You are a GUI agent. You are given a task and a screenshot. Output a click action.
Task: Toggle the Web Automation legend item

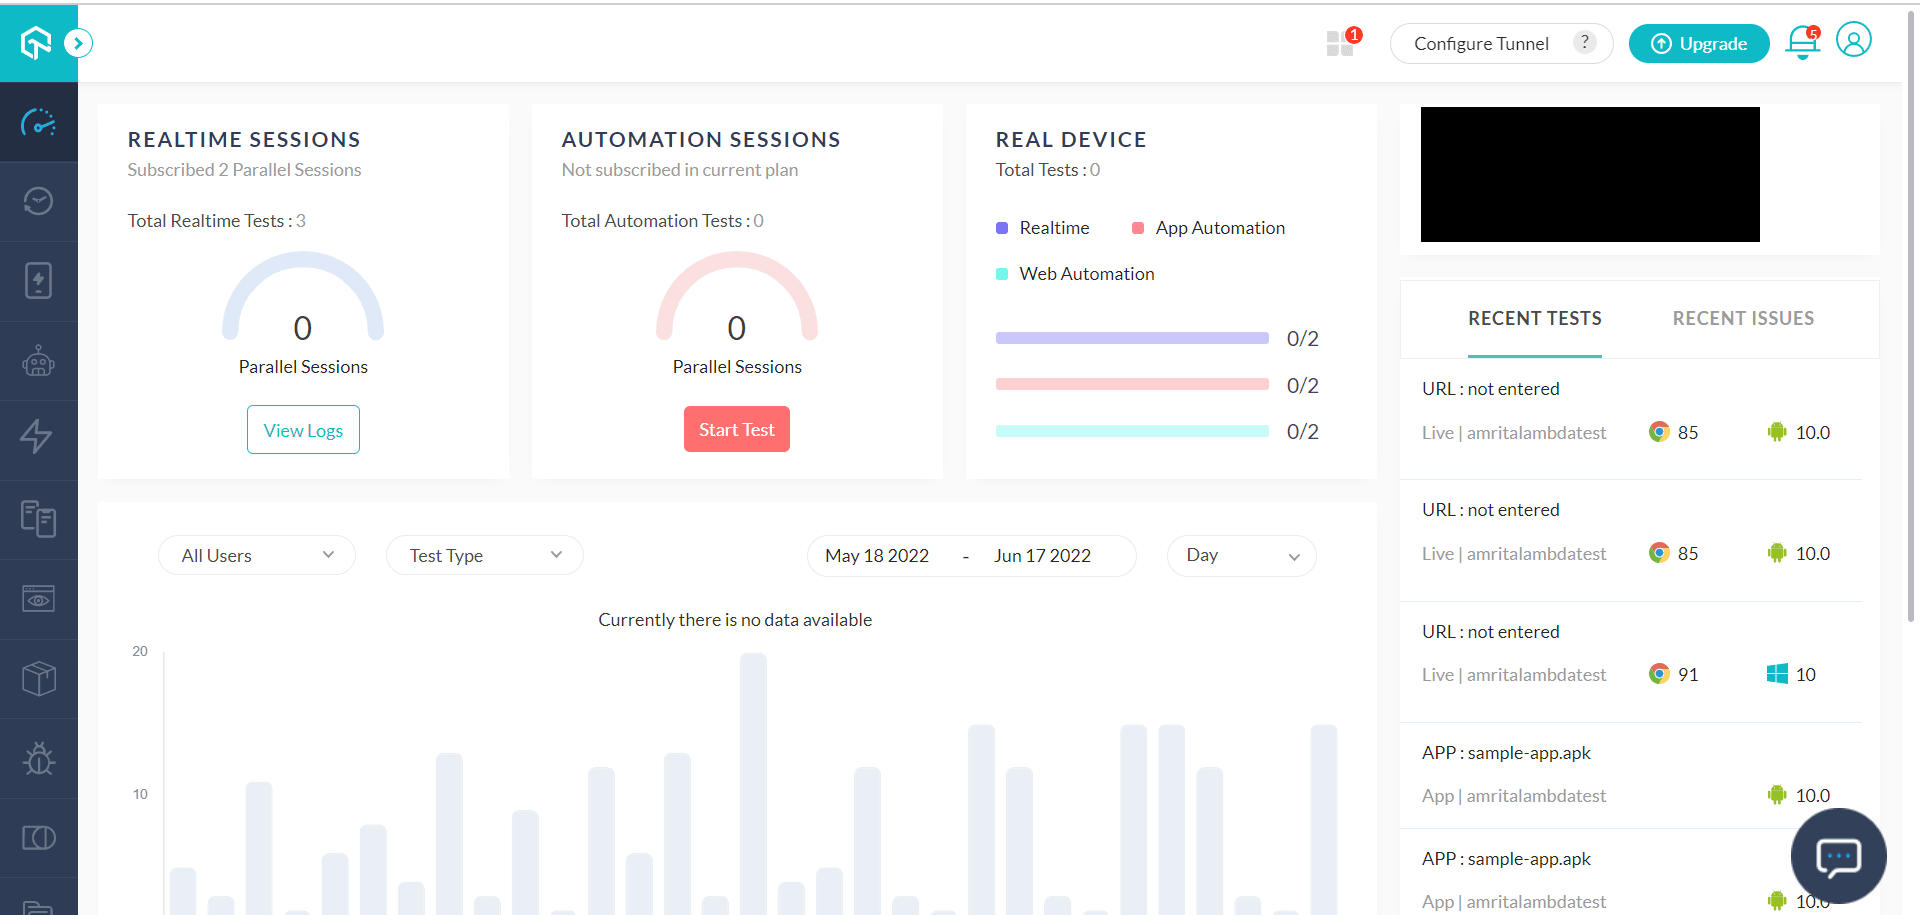[x=1075, y=273]
